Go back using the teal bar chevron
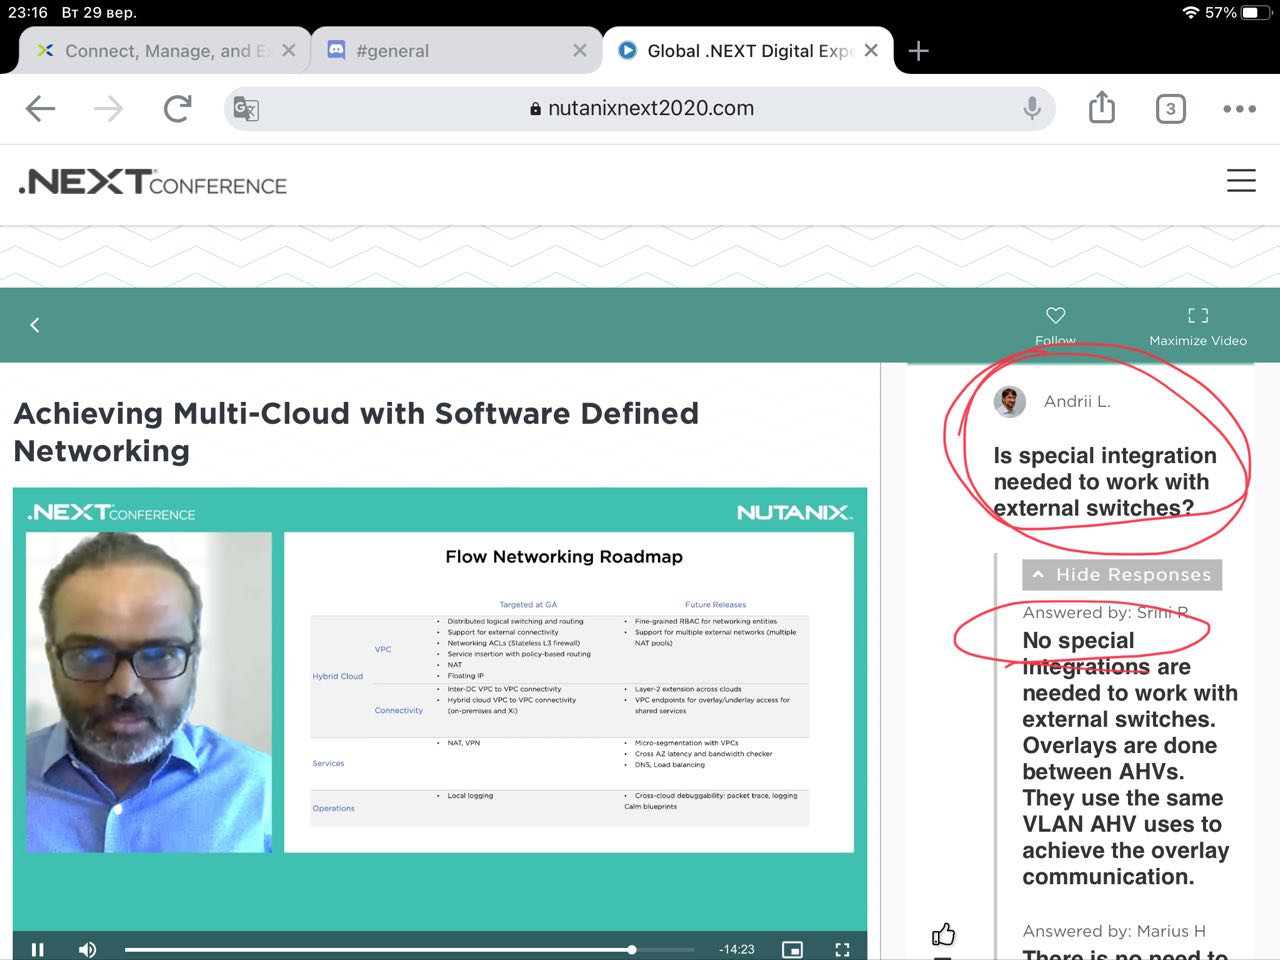Screen dimensions: 1280x960 coord(35,325)
